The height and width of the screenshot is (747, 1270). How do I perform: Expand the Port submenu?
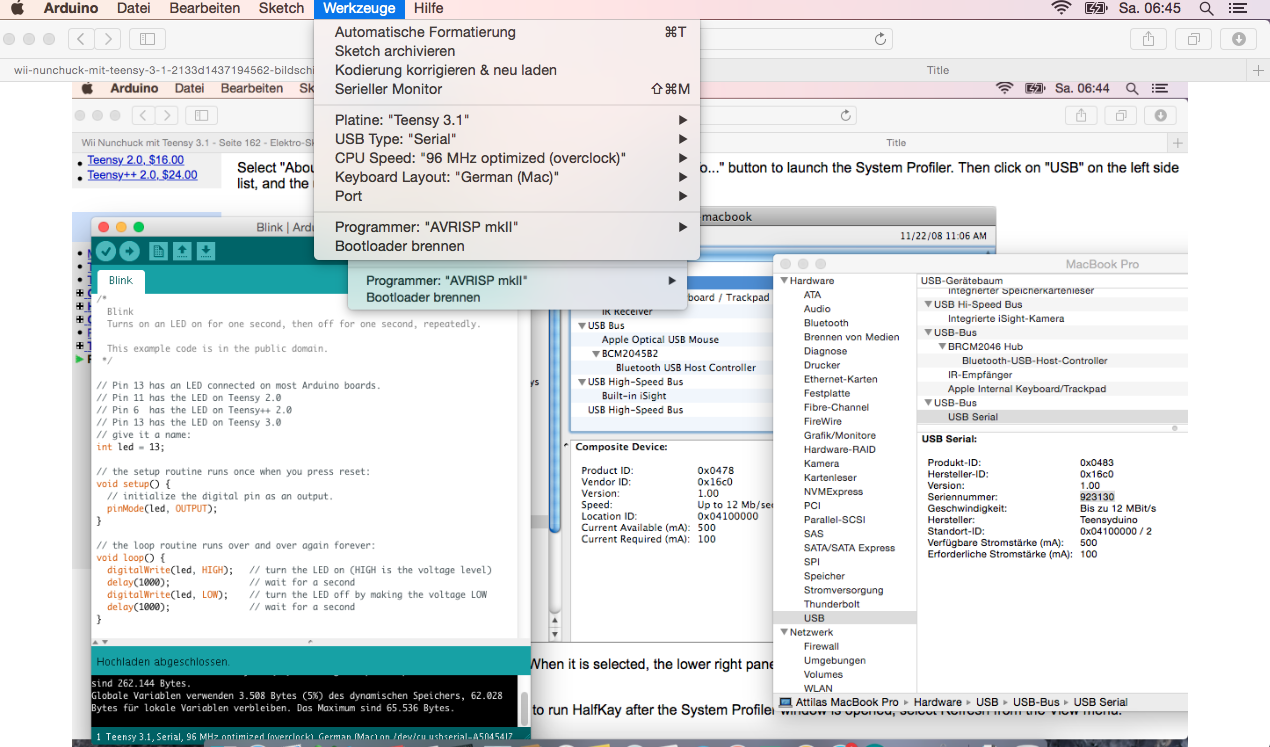click(507, 196)
